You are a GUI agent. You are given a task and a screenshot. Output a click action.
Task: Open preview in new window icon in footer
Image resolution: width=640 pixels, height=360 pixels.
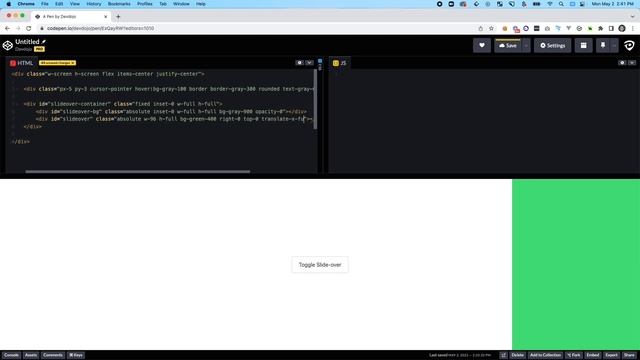point(503,355)
